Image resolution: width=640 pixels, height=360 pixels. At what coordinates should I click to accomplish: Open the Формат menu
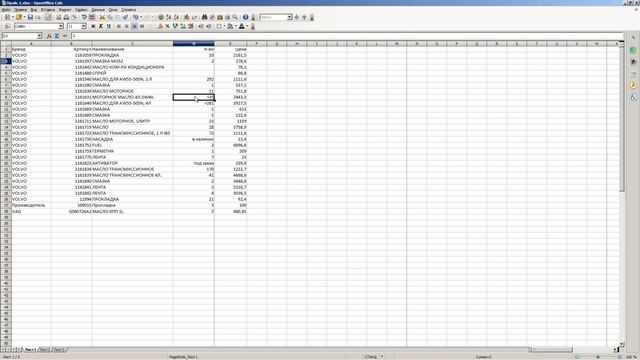(65, 9)
